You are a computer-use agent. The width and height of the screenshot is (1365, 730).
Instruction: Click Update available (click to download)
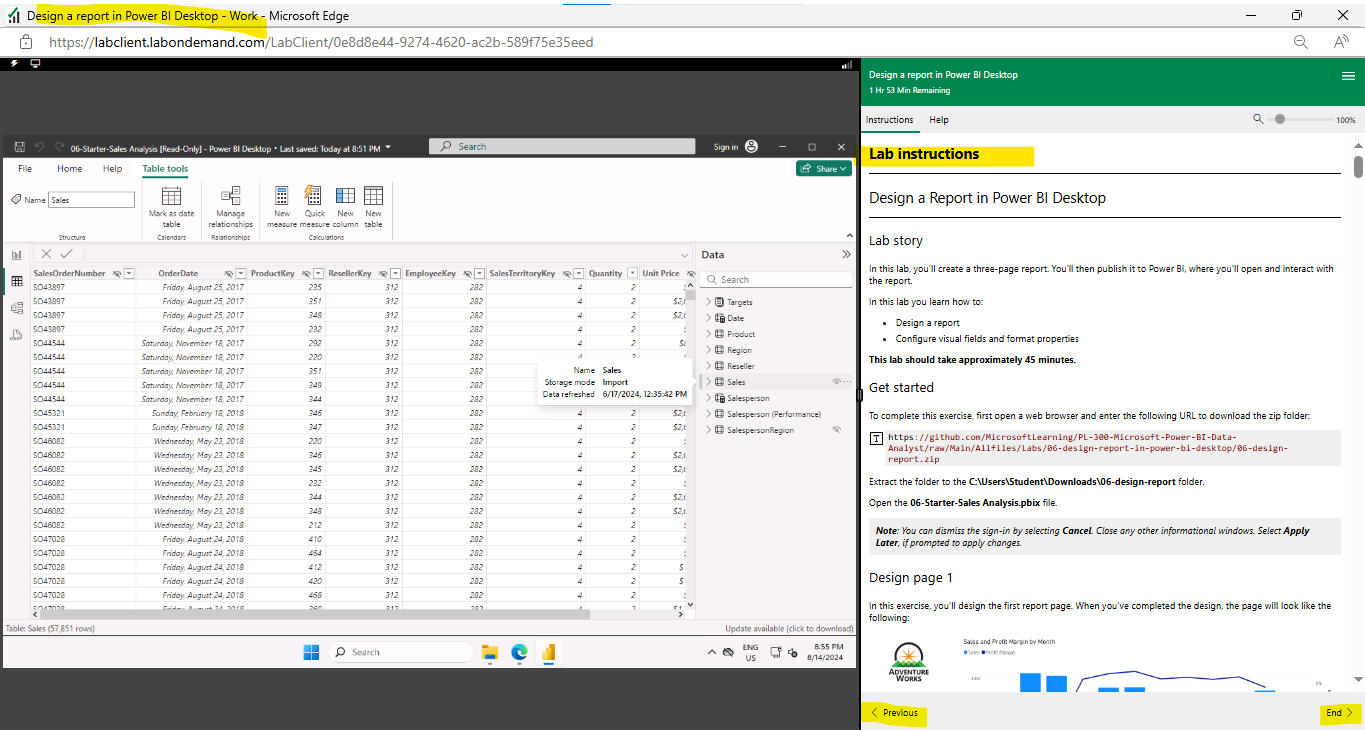pyautogui.click(x=789, y=629)
